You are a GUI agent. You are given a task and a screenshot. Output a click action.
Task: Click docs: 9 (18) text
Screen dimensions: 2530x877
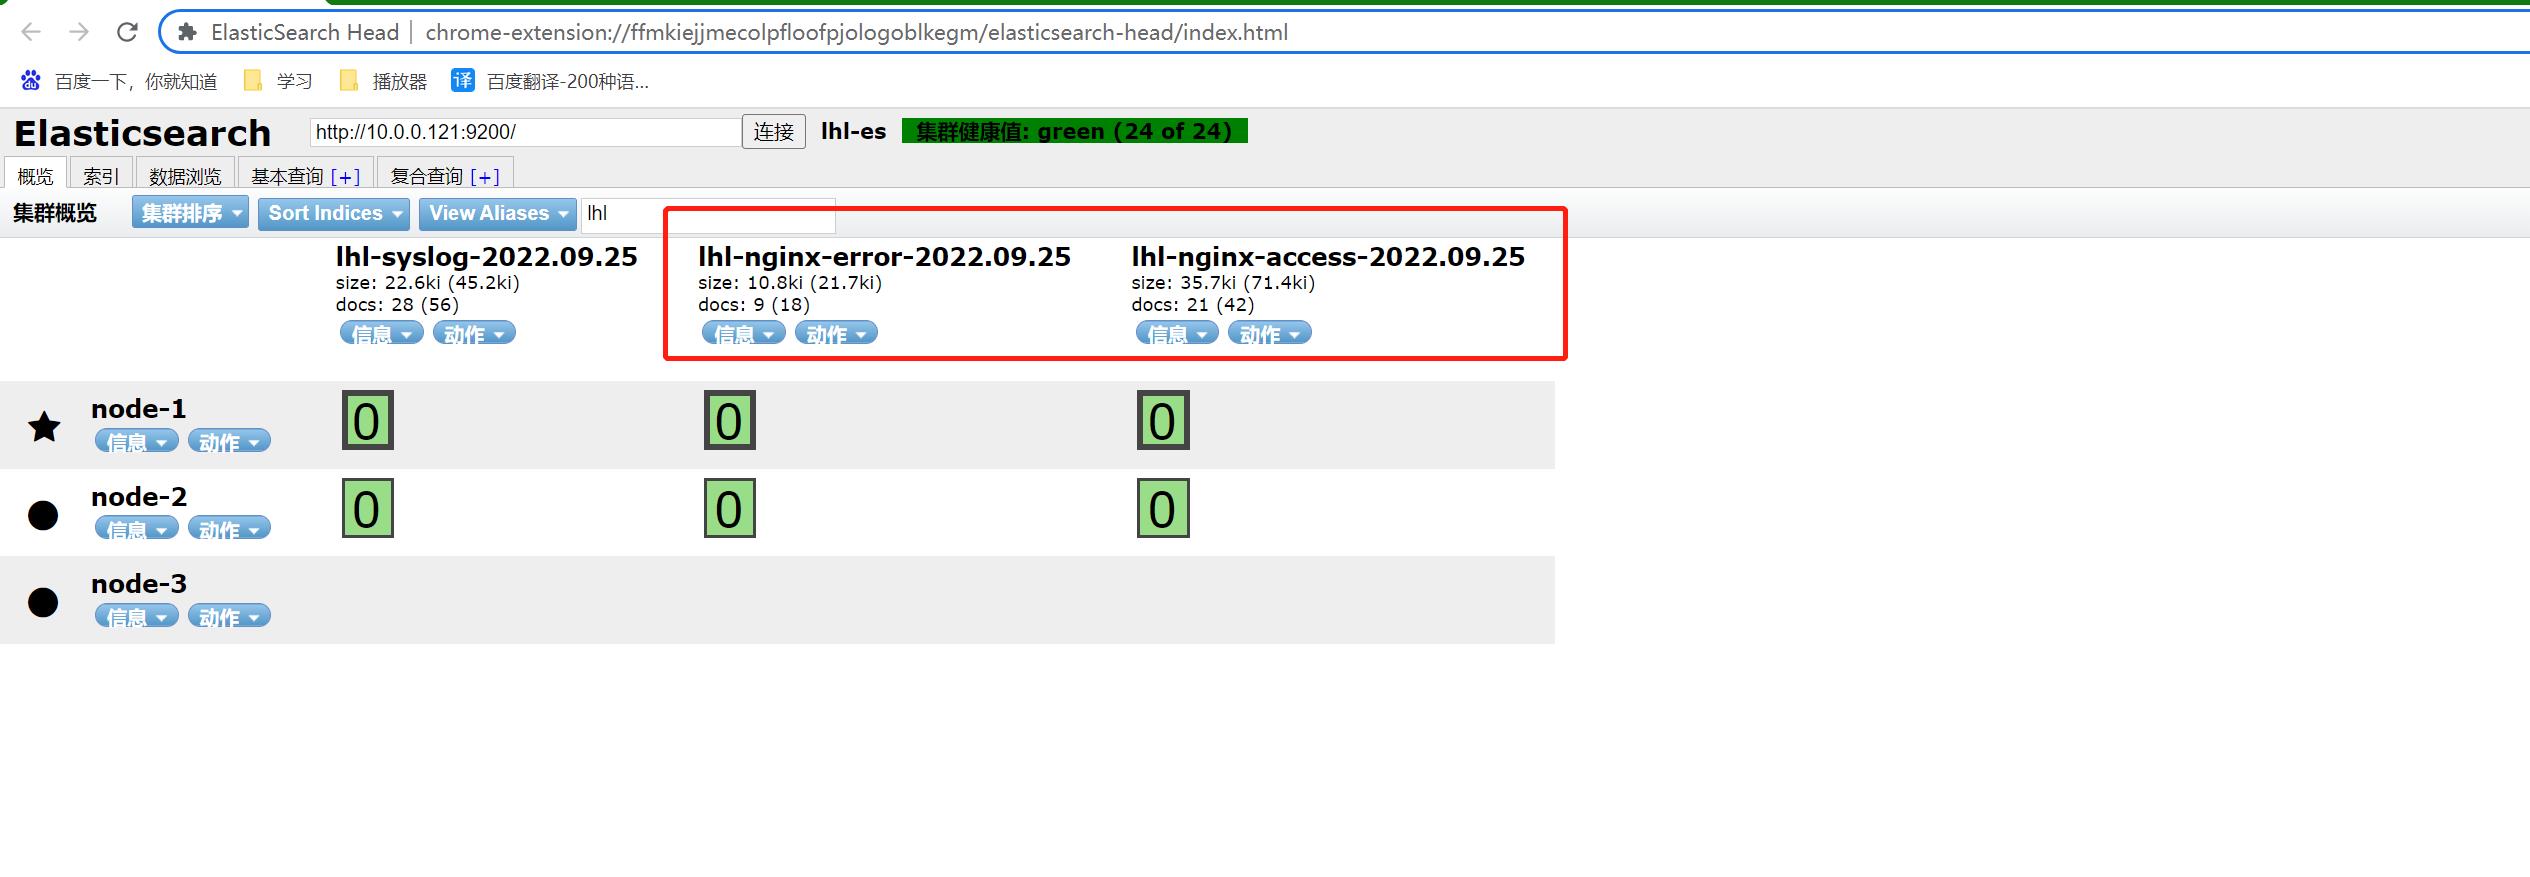(754, 305)
